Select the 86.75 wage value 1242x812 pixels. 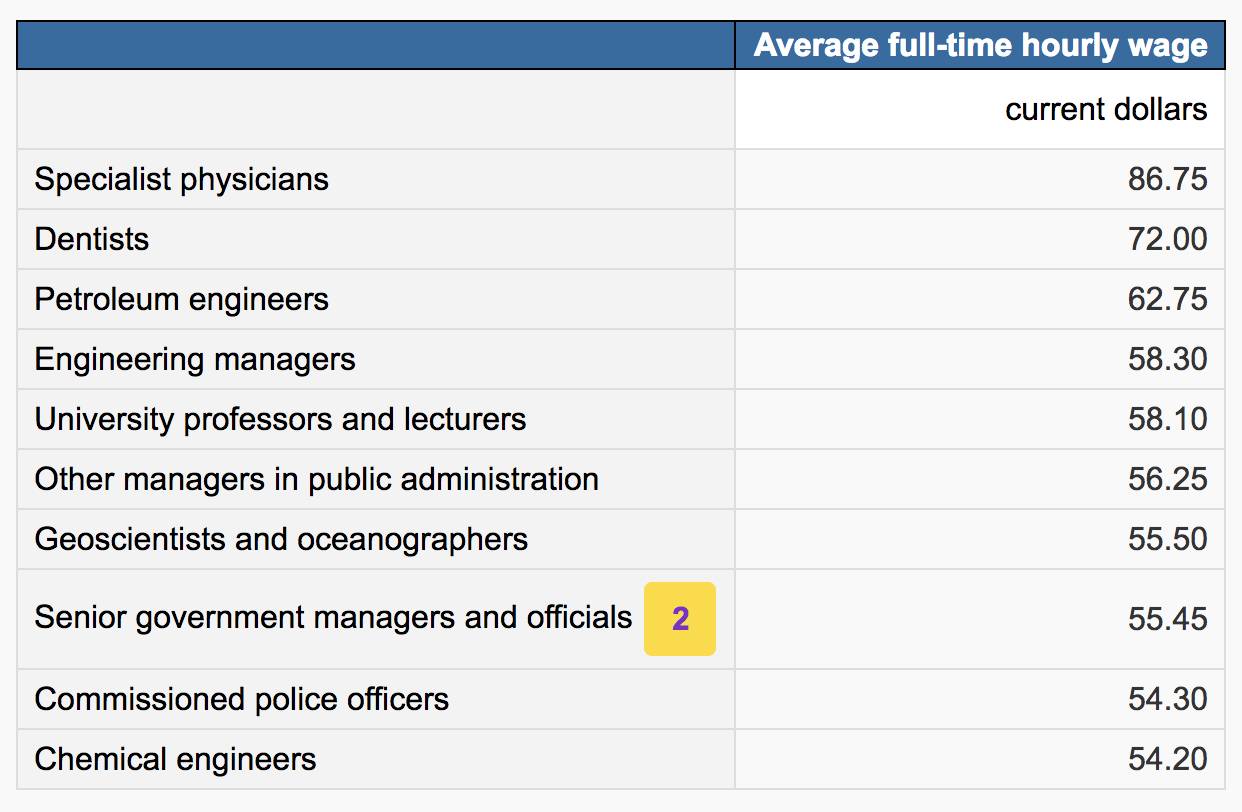[1167, 180]
